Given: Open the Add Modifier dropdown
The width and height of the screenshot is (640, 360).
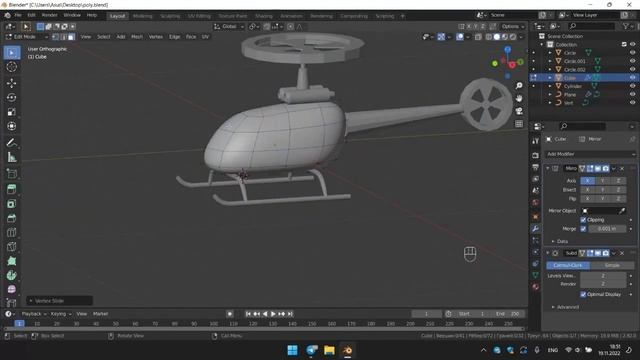Looking at the screenshot, I should 591,154.
